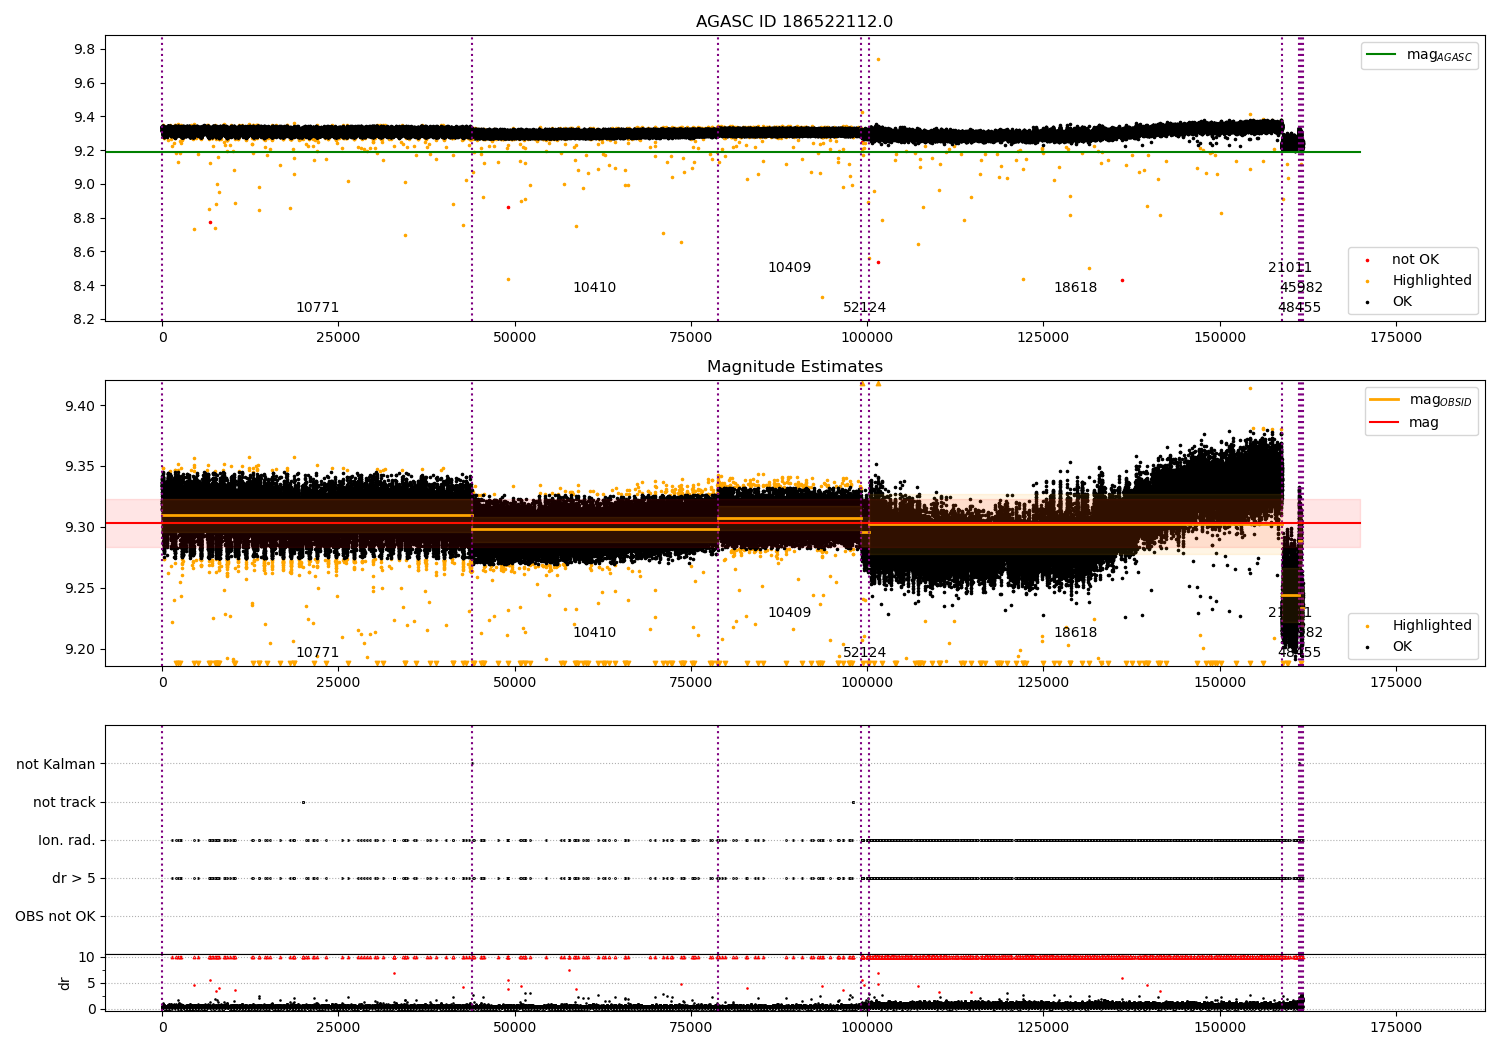
Task: Click the 9.8 y-axis tick label
Action: (x=85, y=50)
